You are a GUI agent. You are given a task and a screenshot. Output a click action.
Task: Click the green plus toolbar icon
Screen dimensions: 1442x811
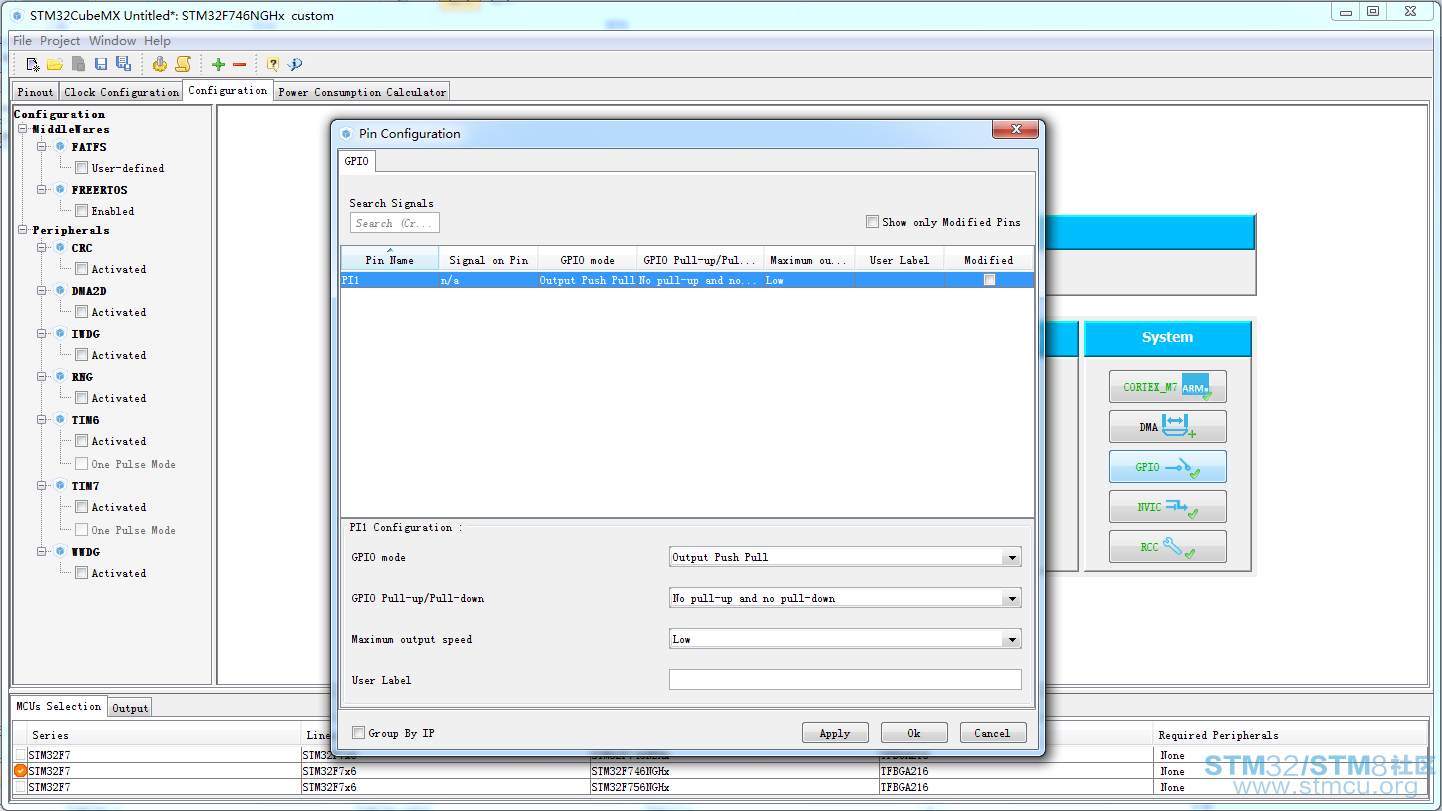point(218,64)
